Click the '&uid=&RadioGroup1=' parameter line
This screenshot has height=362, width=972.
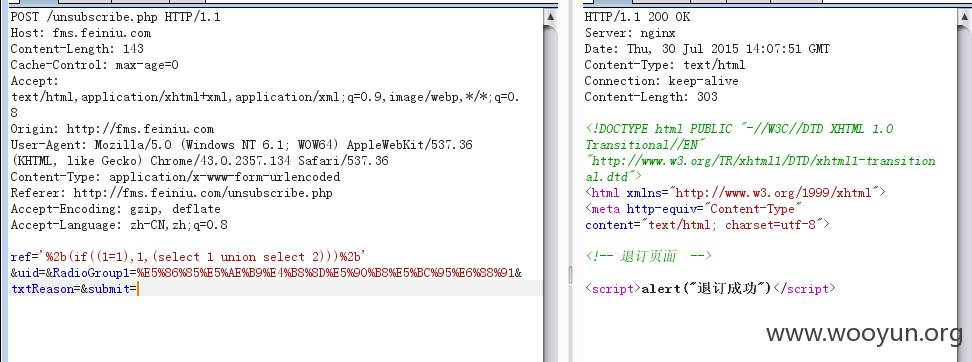[x=266, y=273]
